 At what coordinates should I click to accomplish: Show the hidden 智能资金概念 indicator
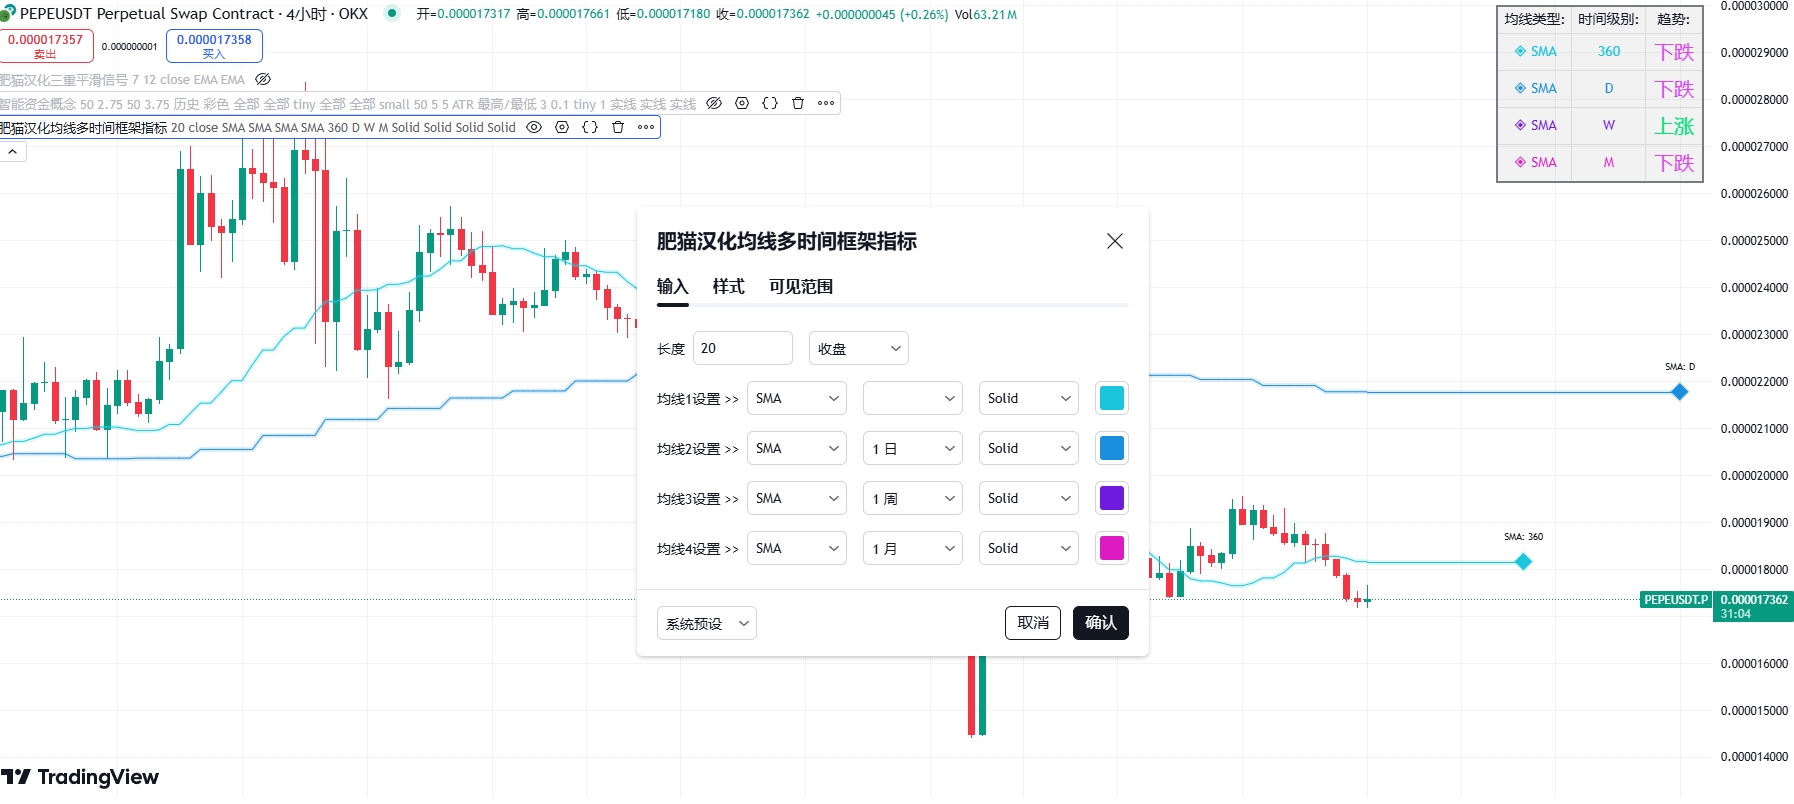714,103
